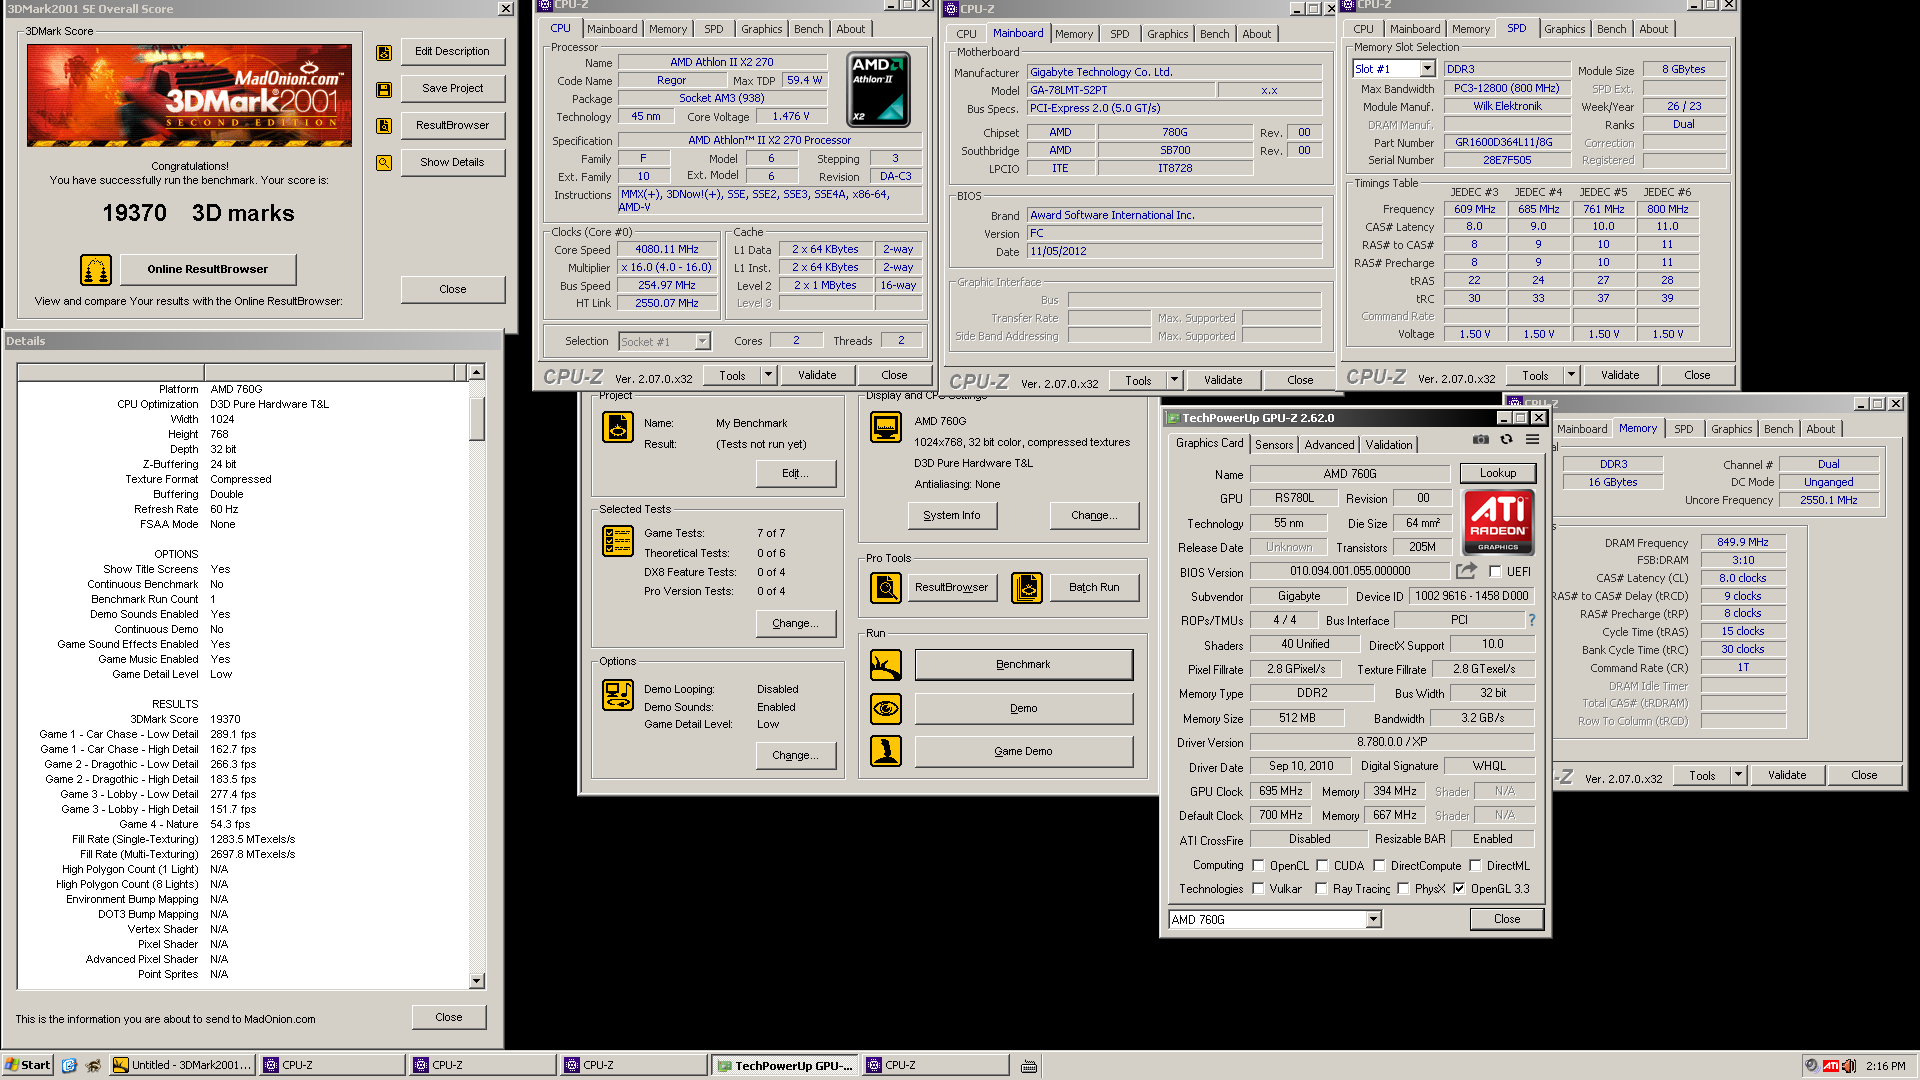Viewport: 1920px width, 1080px height.
Task: Click the Benchmark run icon
Action: 886,665
